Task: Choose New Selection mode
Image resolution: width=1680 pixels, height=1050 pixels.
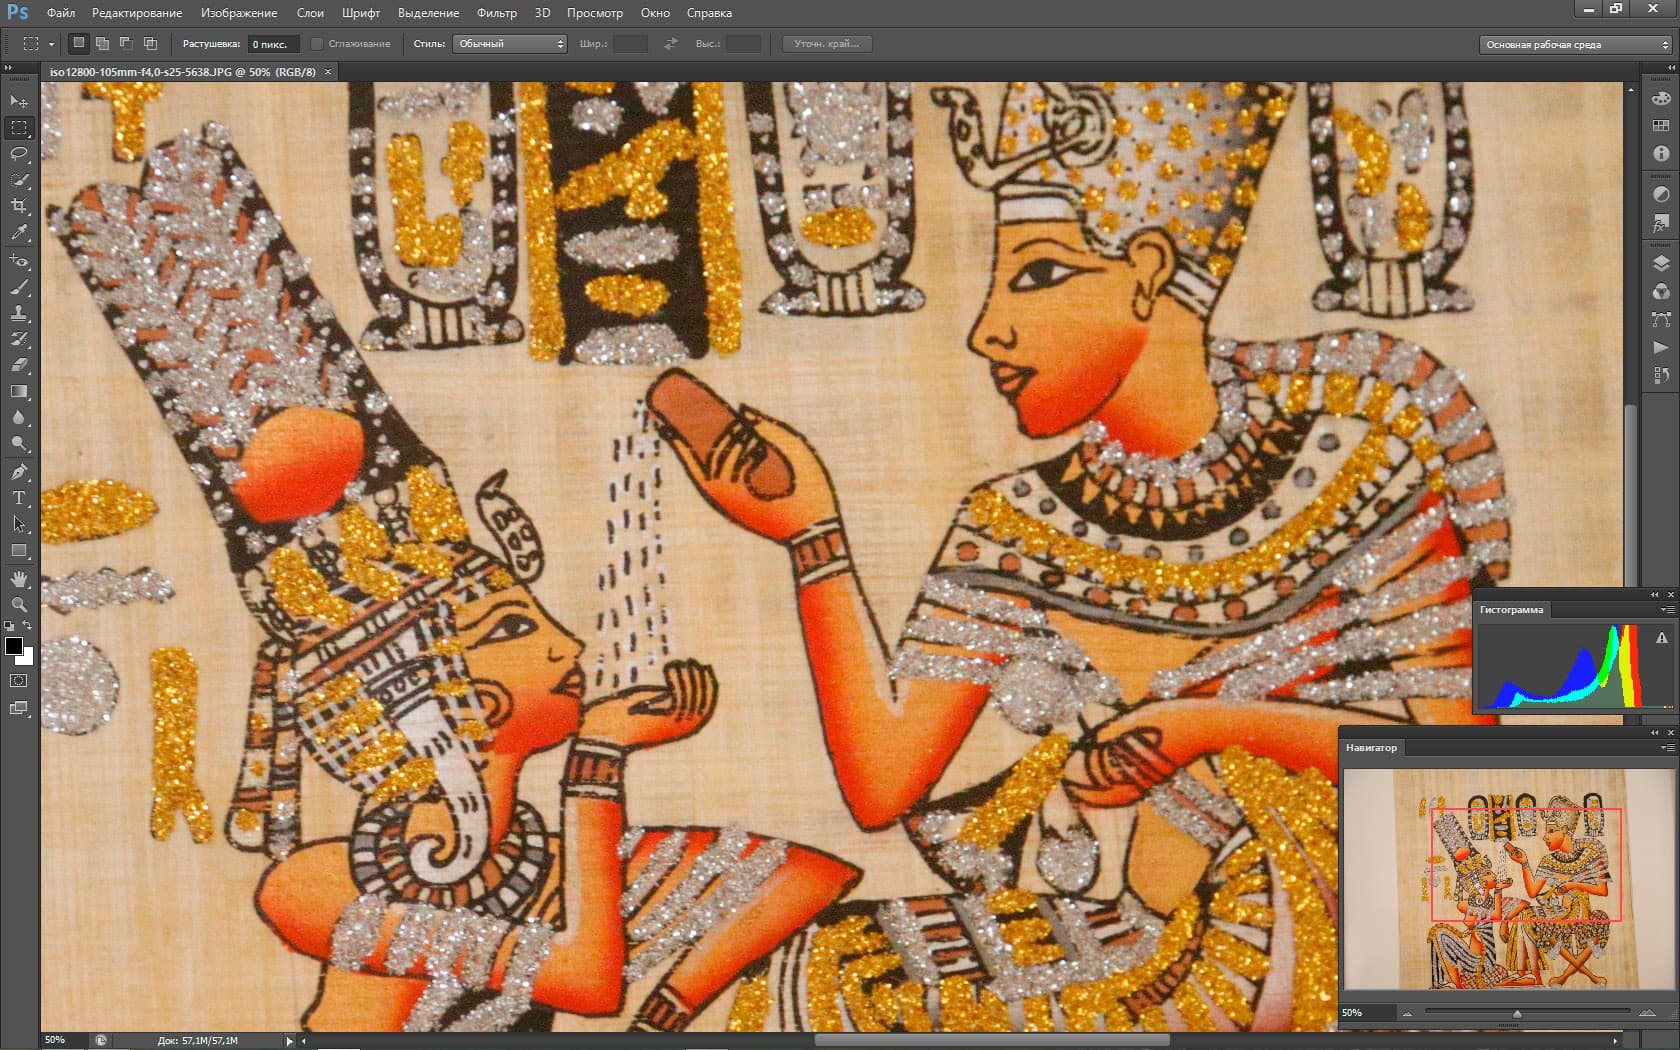Action: pyautogui.click(x=78, y=43)
